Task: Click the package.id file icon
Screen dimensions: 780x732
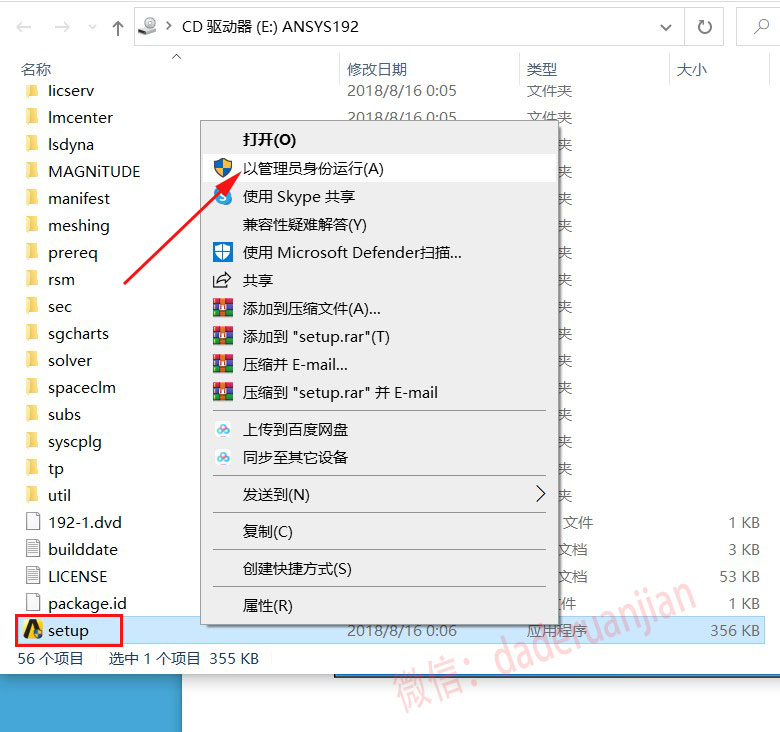Action: pos(33,603)
